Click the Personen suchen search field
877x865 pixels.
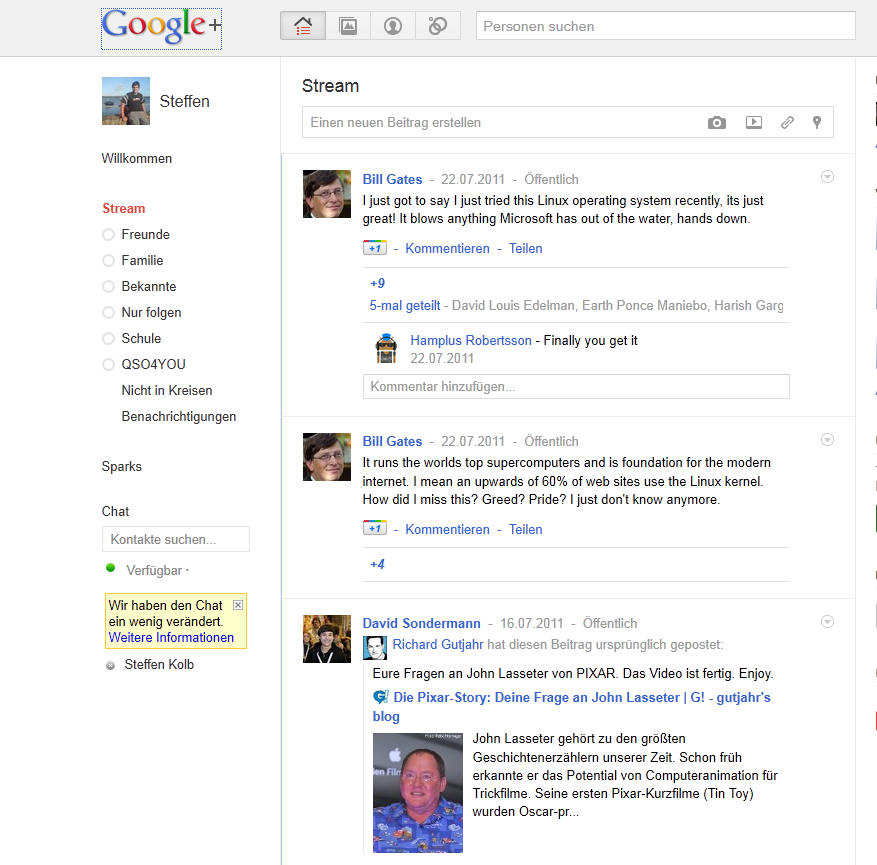(x=665, y=26)
